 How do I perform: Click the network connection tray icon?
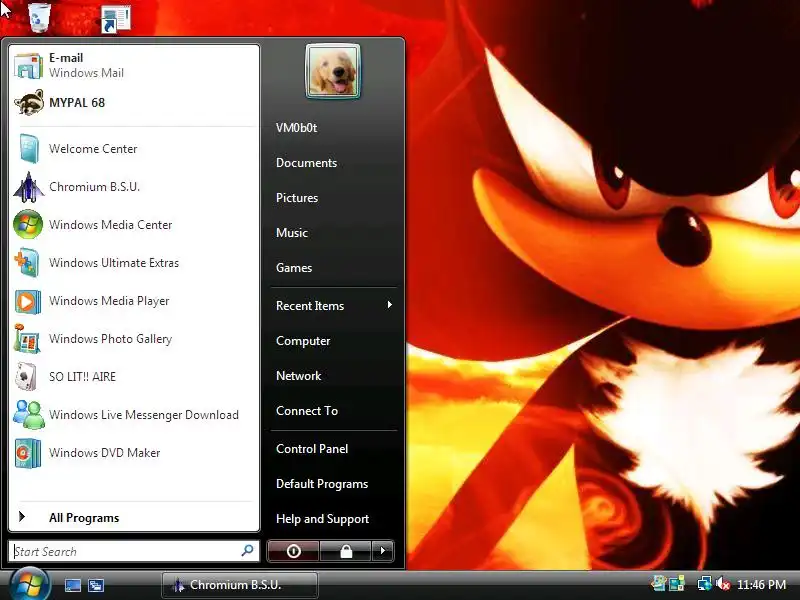[x=704, y=584]
